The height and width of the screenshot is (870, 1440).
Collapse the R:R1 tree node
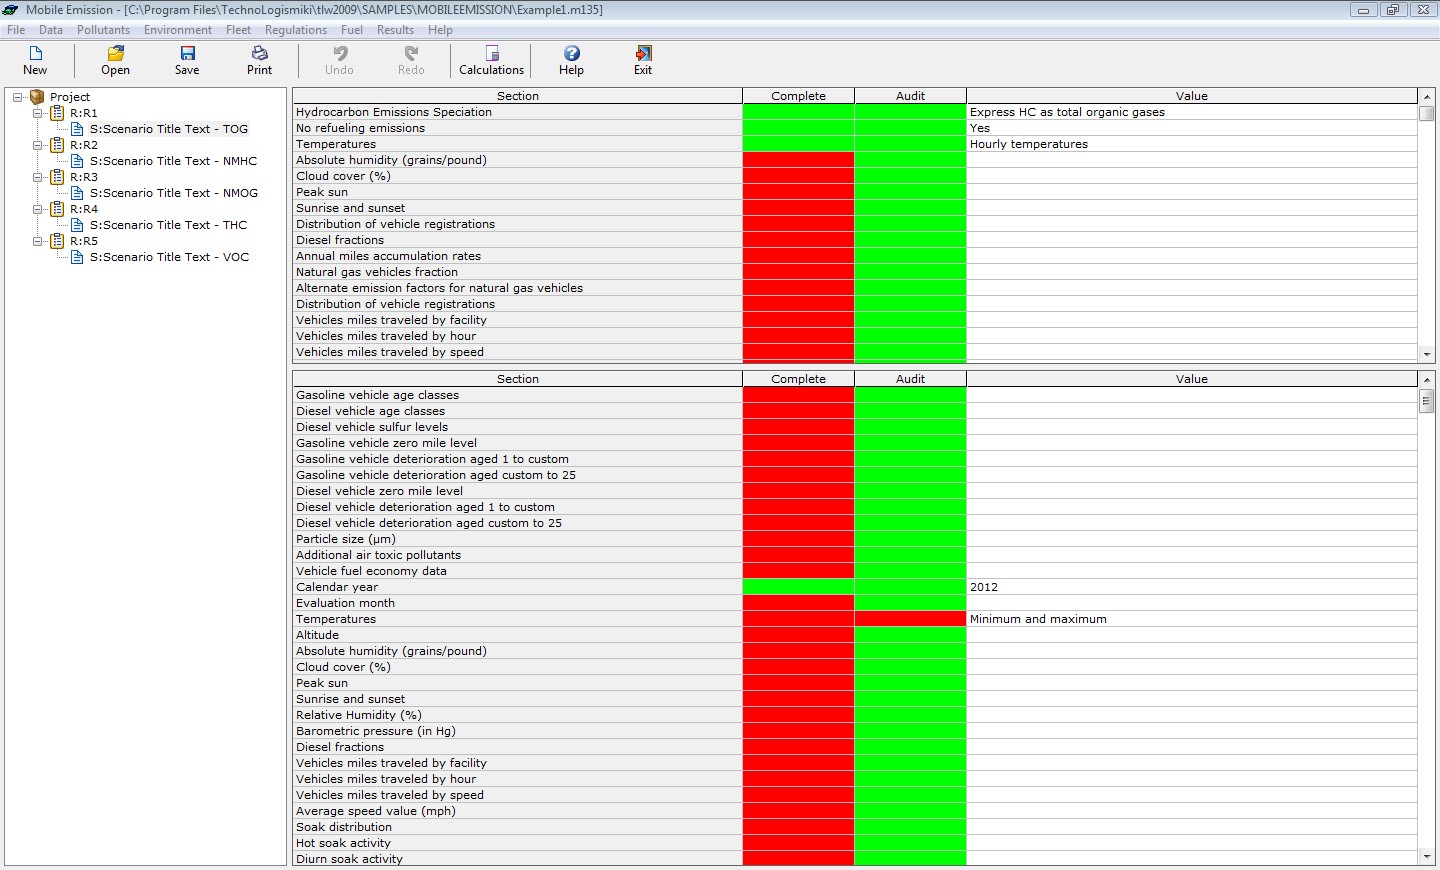(38, 113)
